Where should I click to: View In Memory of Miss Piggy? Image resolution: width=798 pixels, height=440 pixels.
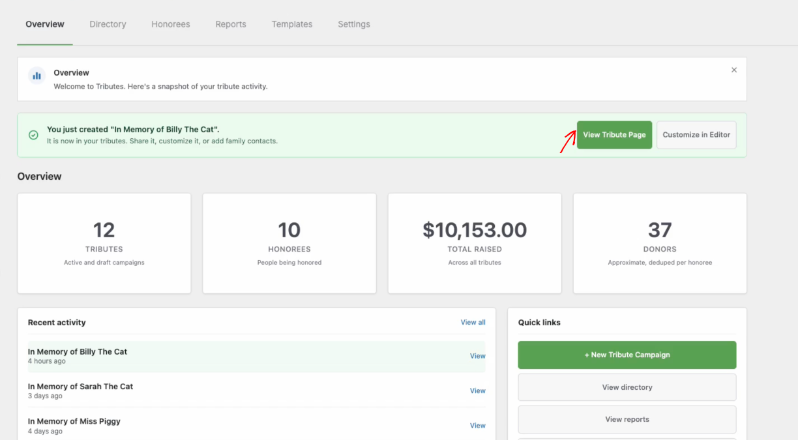[x=477, y=425]
